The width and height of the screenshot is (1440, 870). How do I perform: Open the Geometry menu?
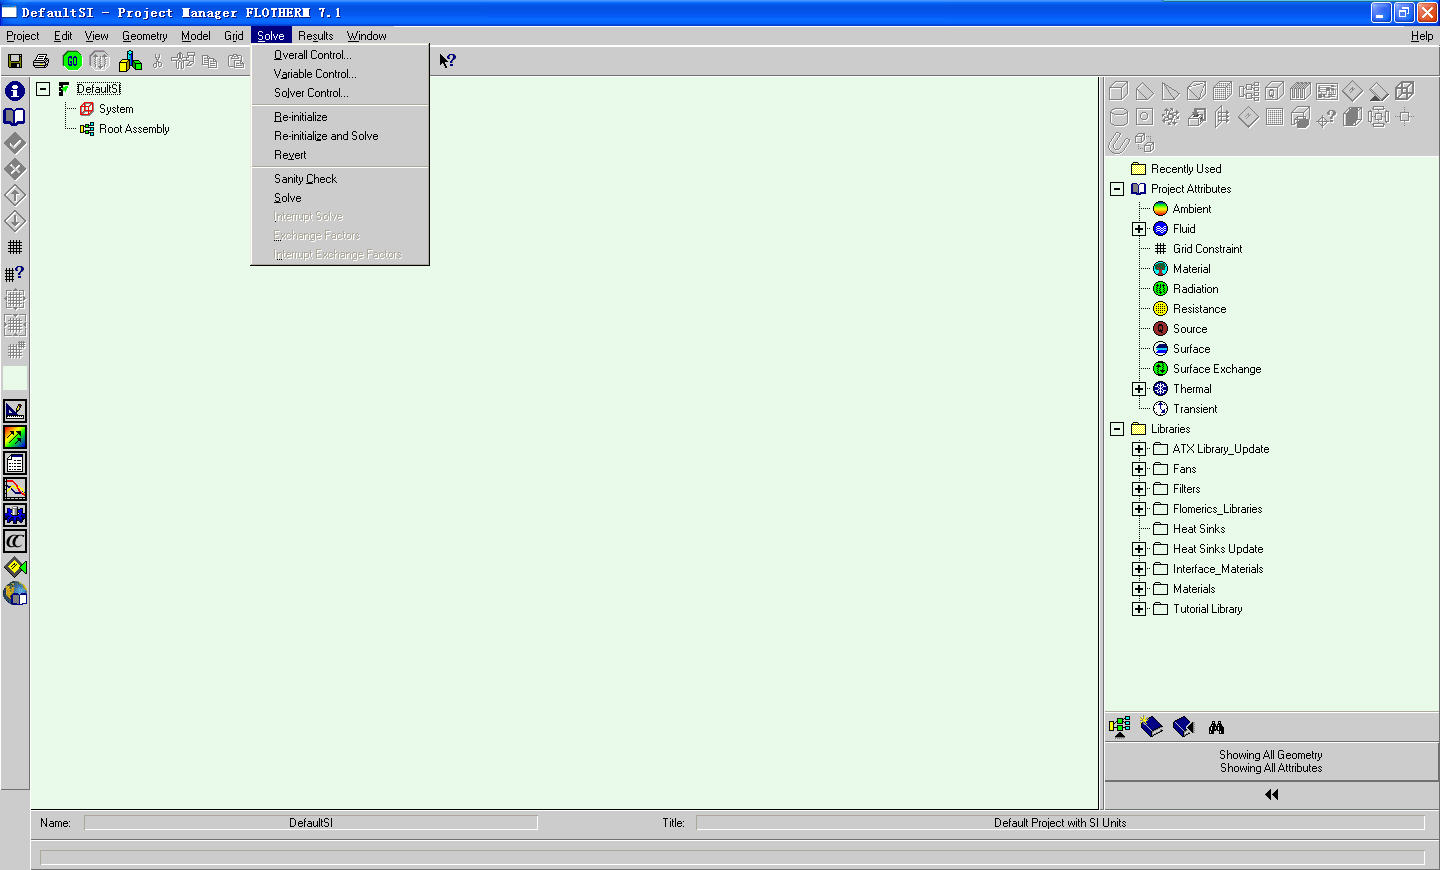pos(145,36)
